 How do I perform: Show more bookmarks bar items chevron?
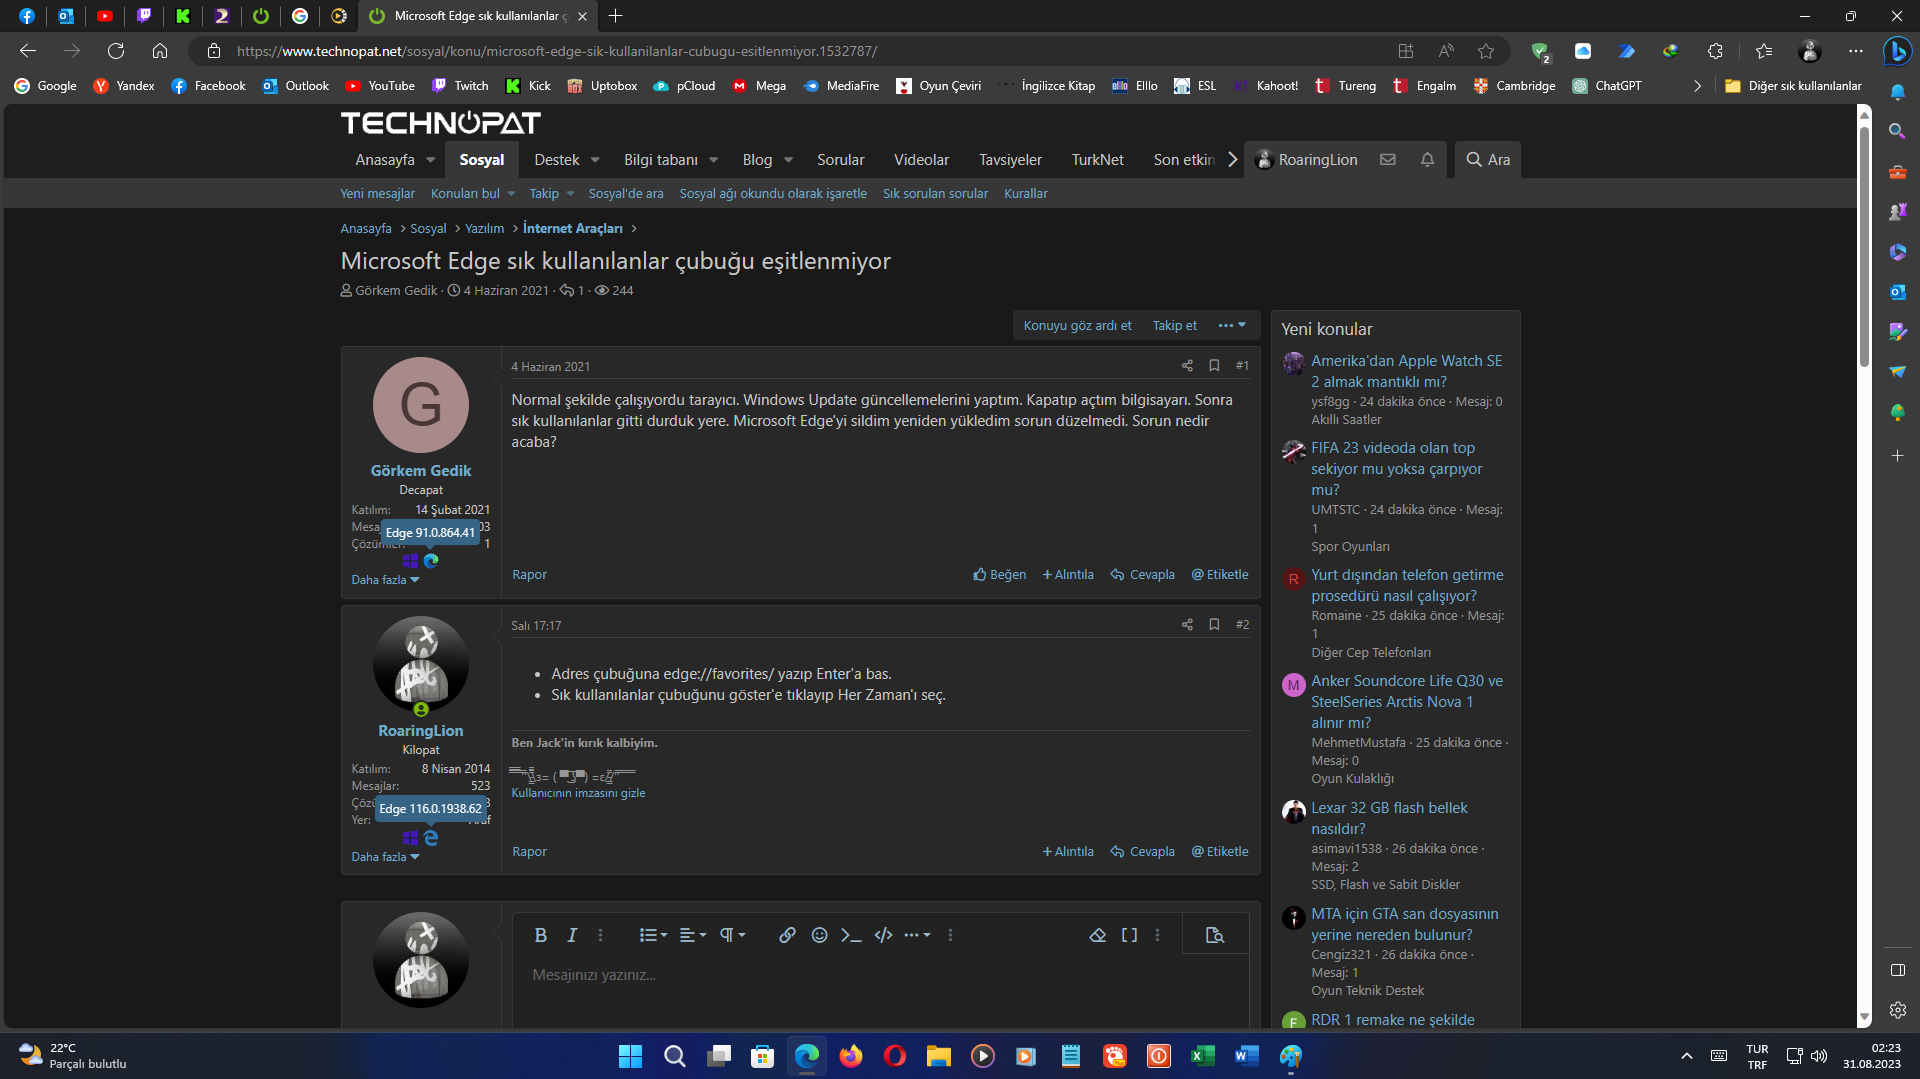click(1697, 86)
